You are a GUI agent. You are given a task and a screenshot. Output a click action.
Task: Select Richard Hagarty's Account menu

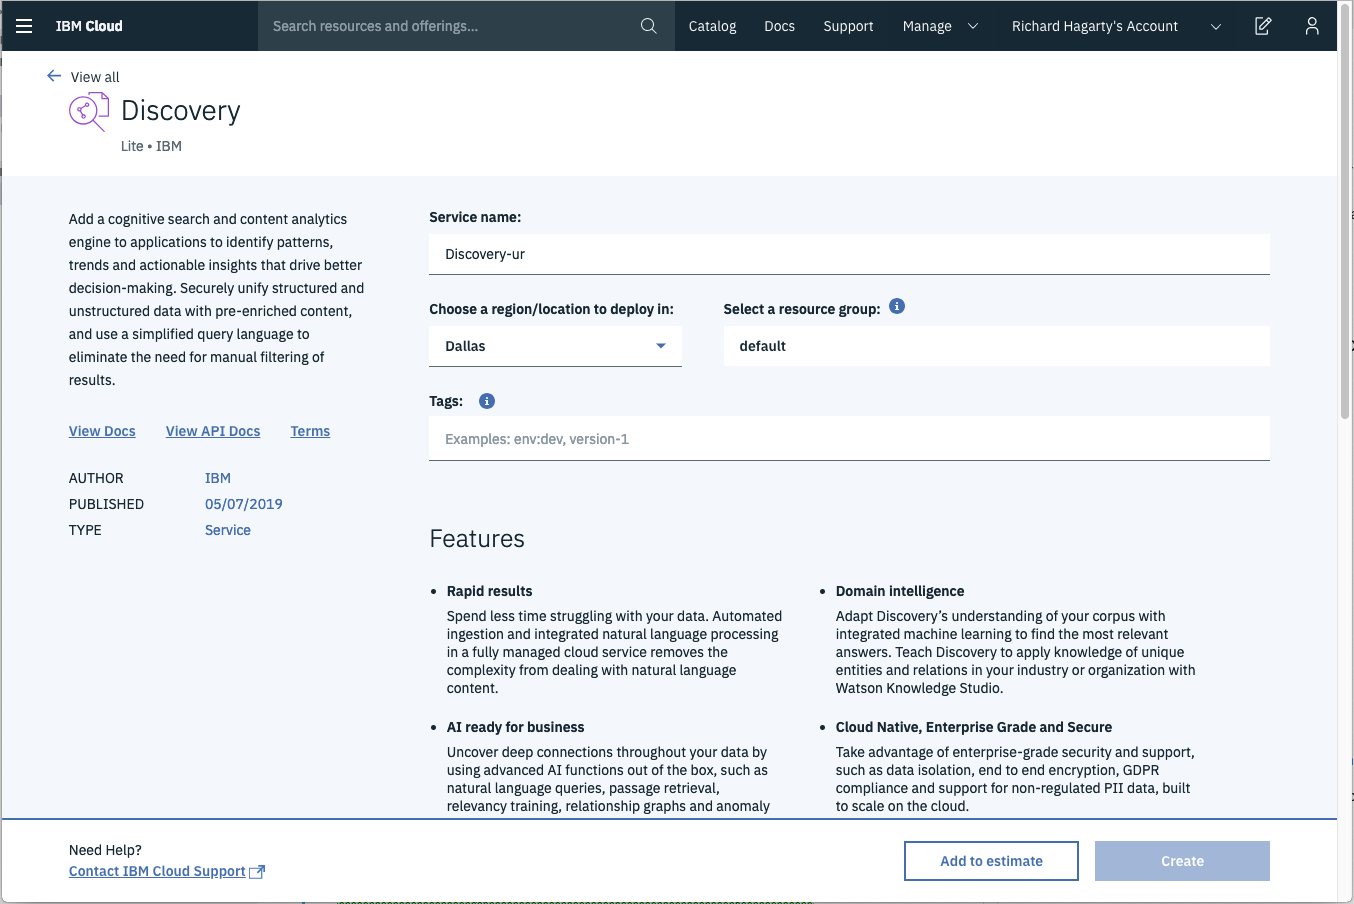1094,26
